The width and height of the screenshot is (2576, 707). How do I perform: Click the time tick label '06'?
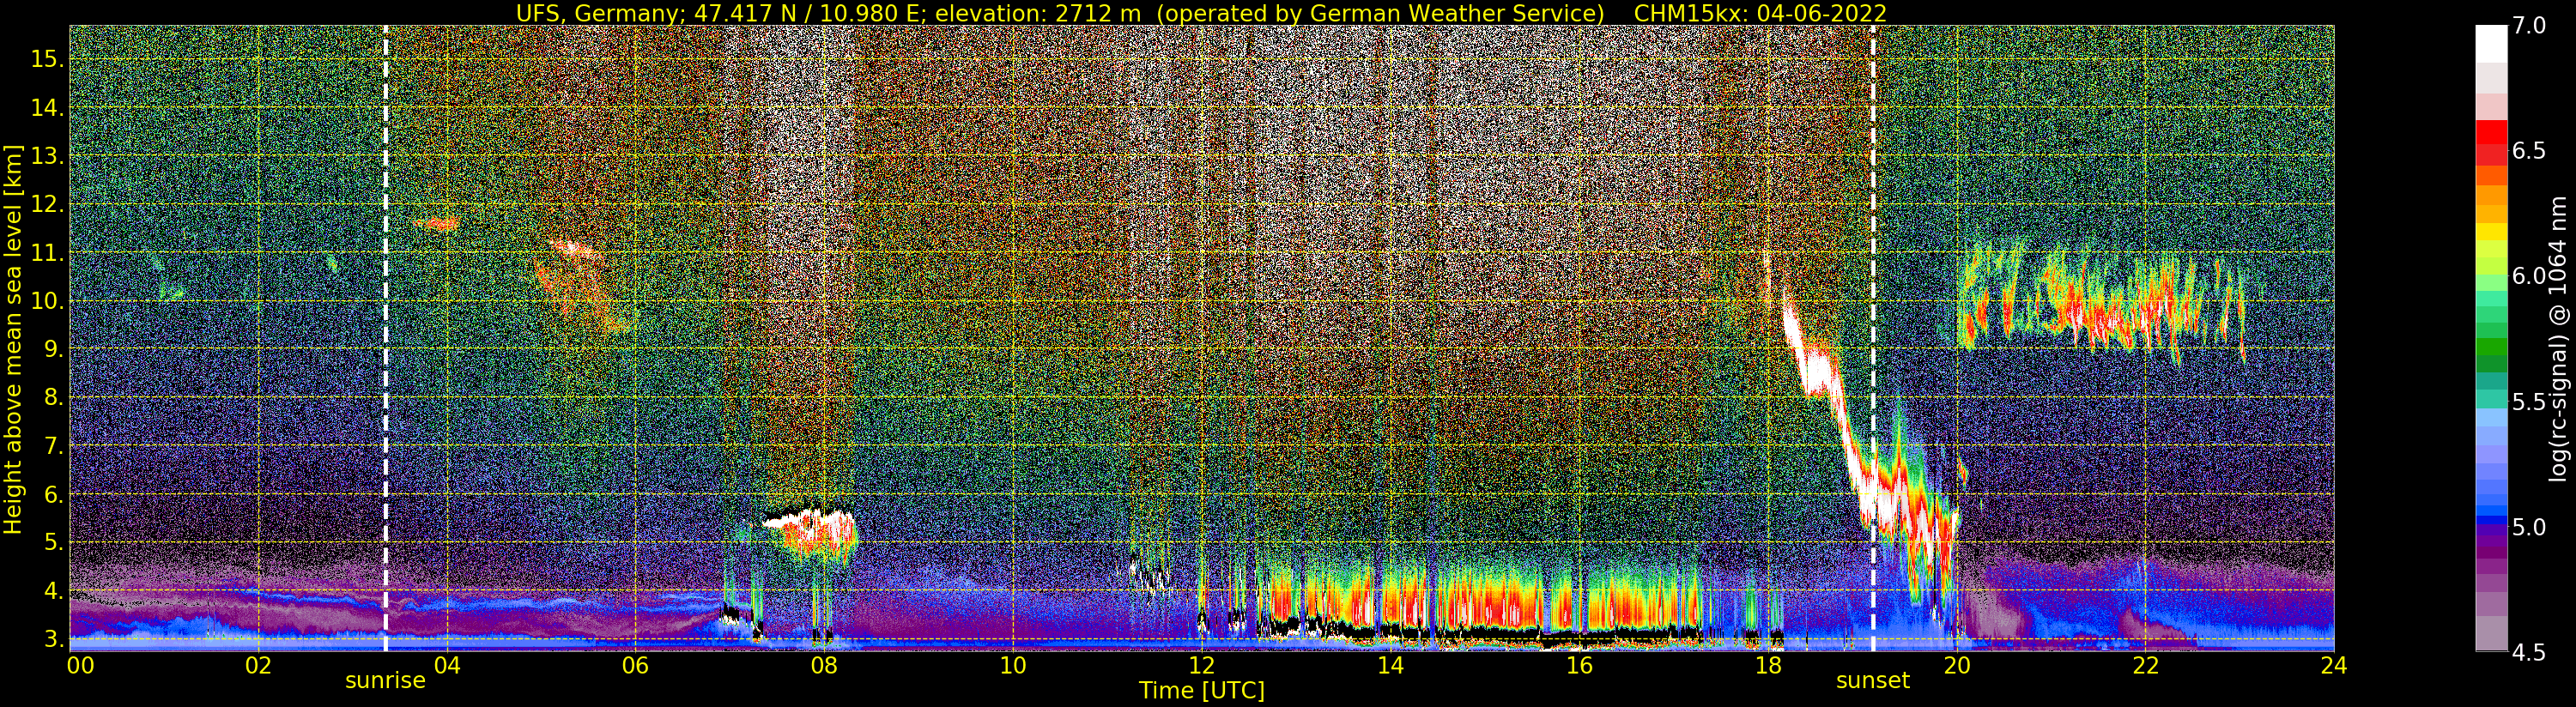tap(635, 665)
